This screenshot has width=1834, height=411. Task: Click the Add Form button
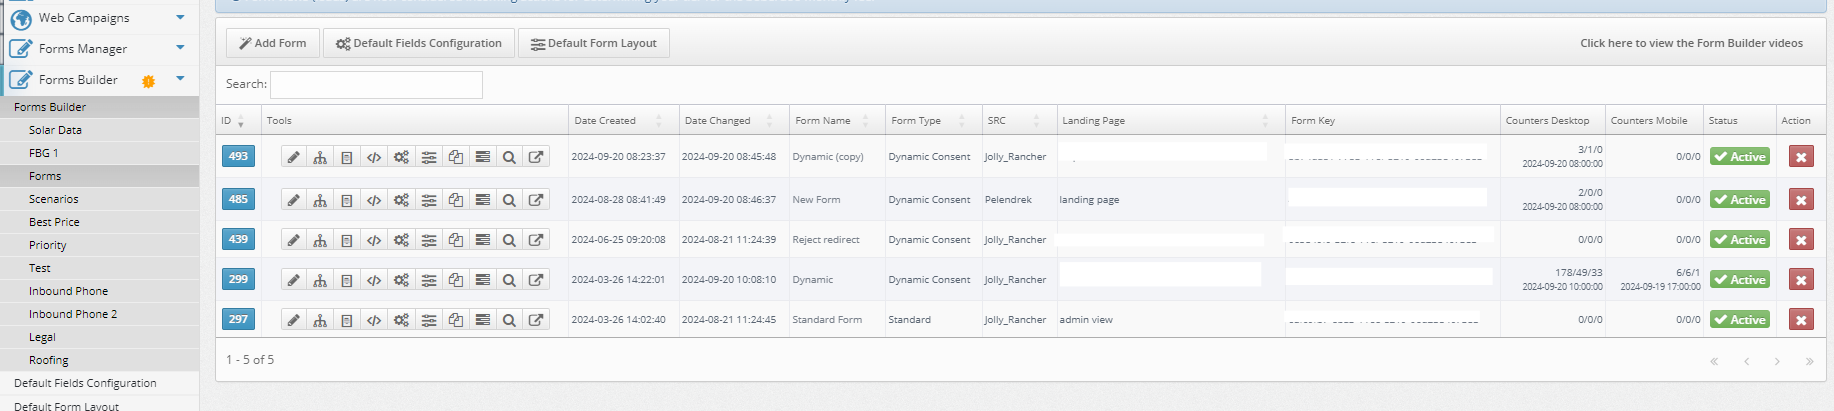(x=273, y=43)
